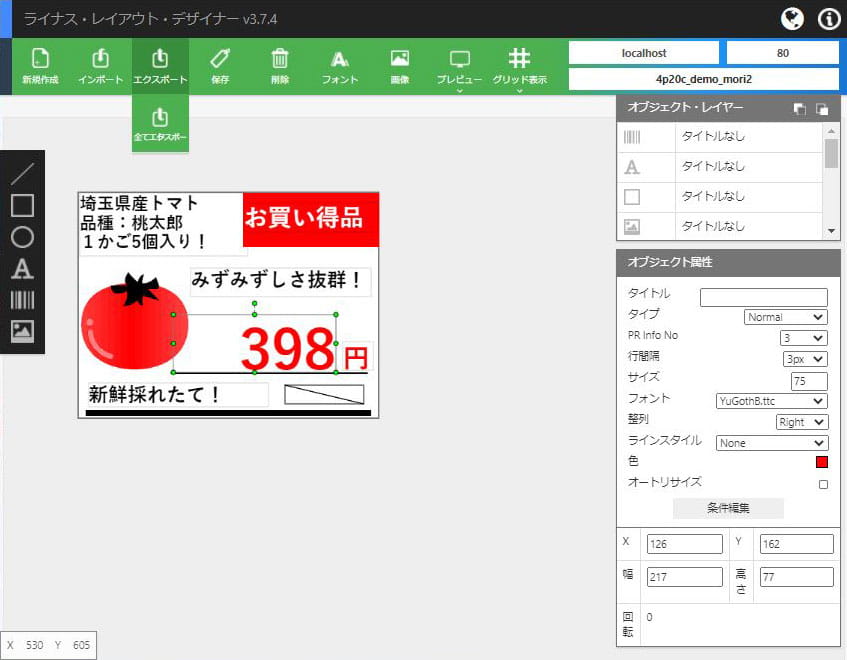The image size is (847, 660).
Task: Open the タイプ dropdown showing Normal
Action: pyautogui.click(x=786, y=317)
